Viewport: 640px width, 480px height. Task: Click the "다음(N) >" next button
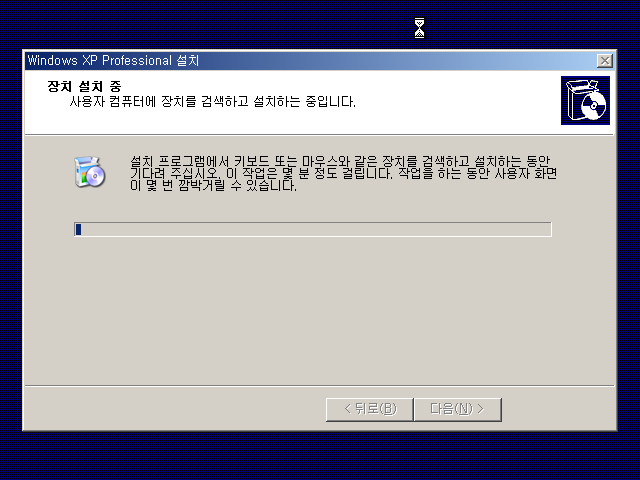pyautogui.click(x=458, y=409)
